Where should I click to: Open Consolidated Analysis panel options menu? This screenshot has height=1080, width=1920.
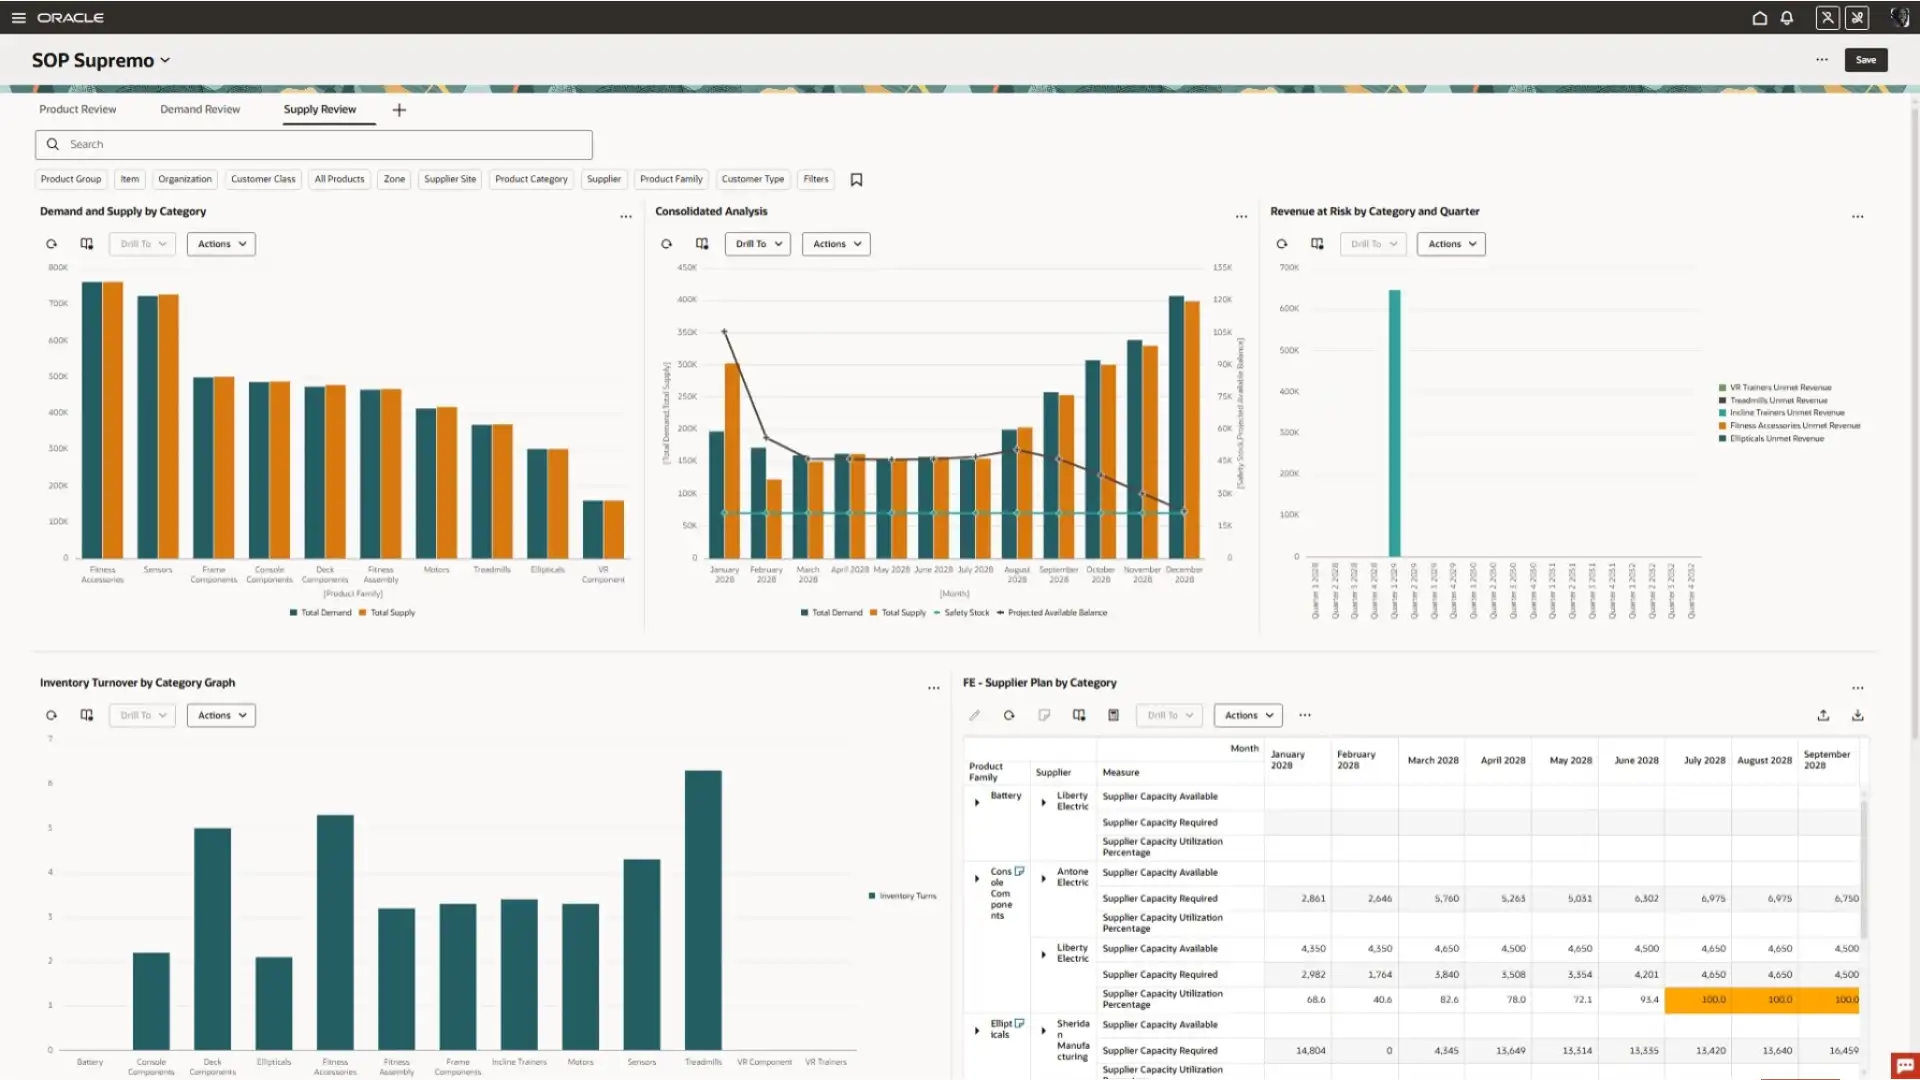pos(1241,217)
